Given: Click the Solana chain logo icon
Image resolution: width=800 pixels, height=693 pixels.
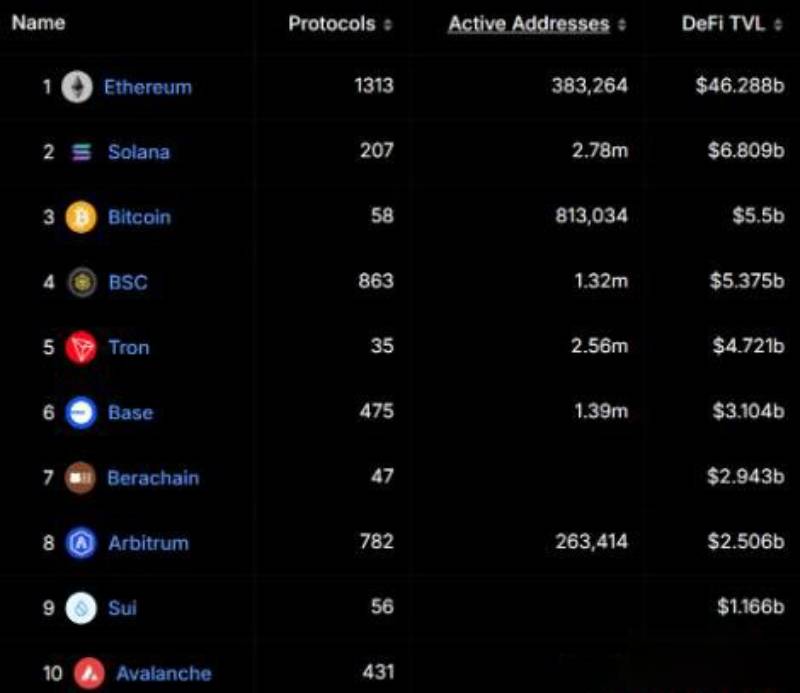Looking at the screenshot, I should [81, 152].
